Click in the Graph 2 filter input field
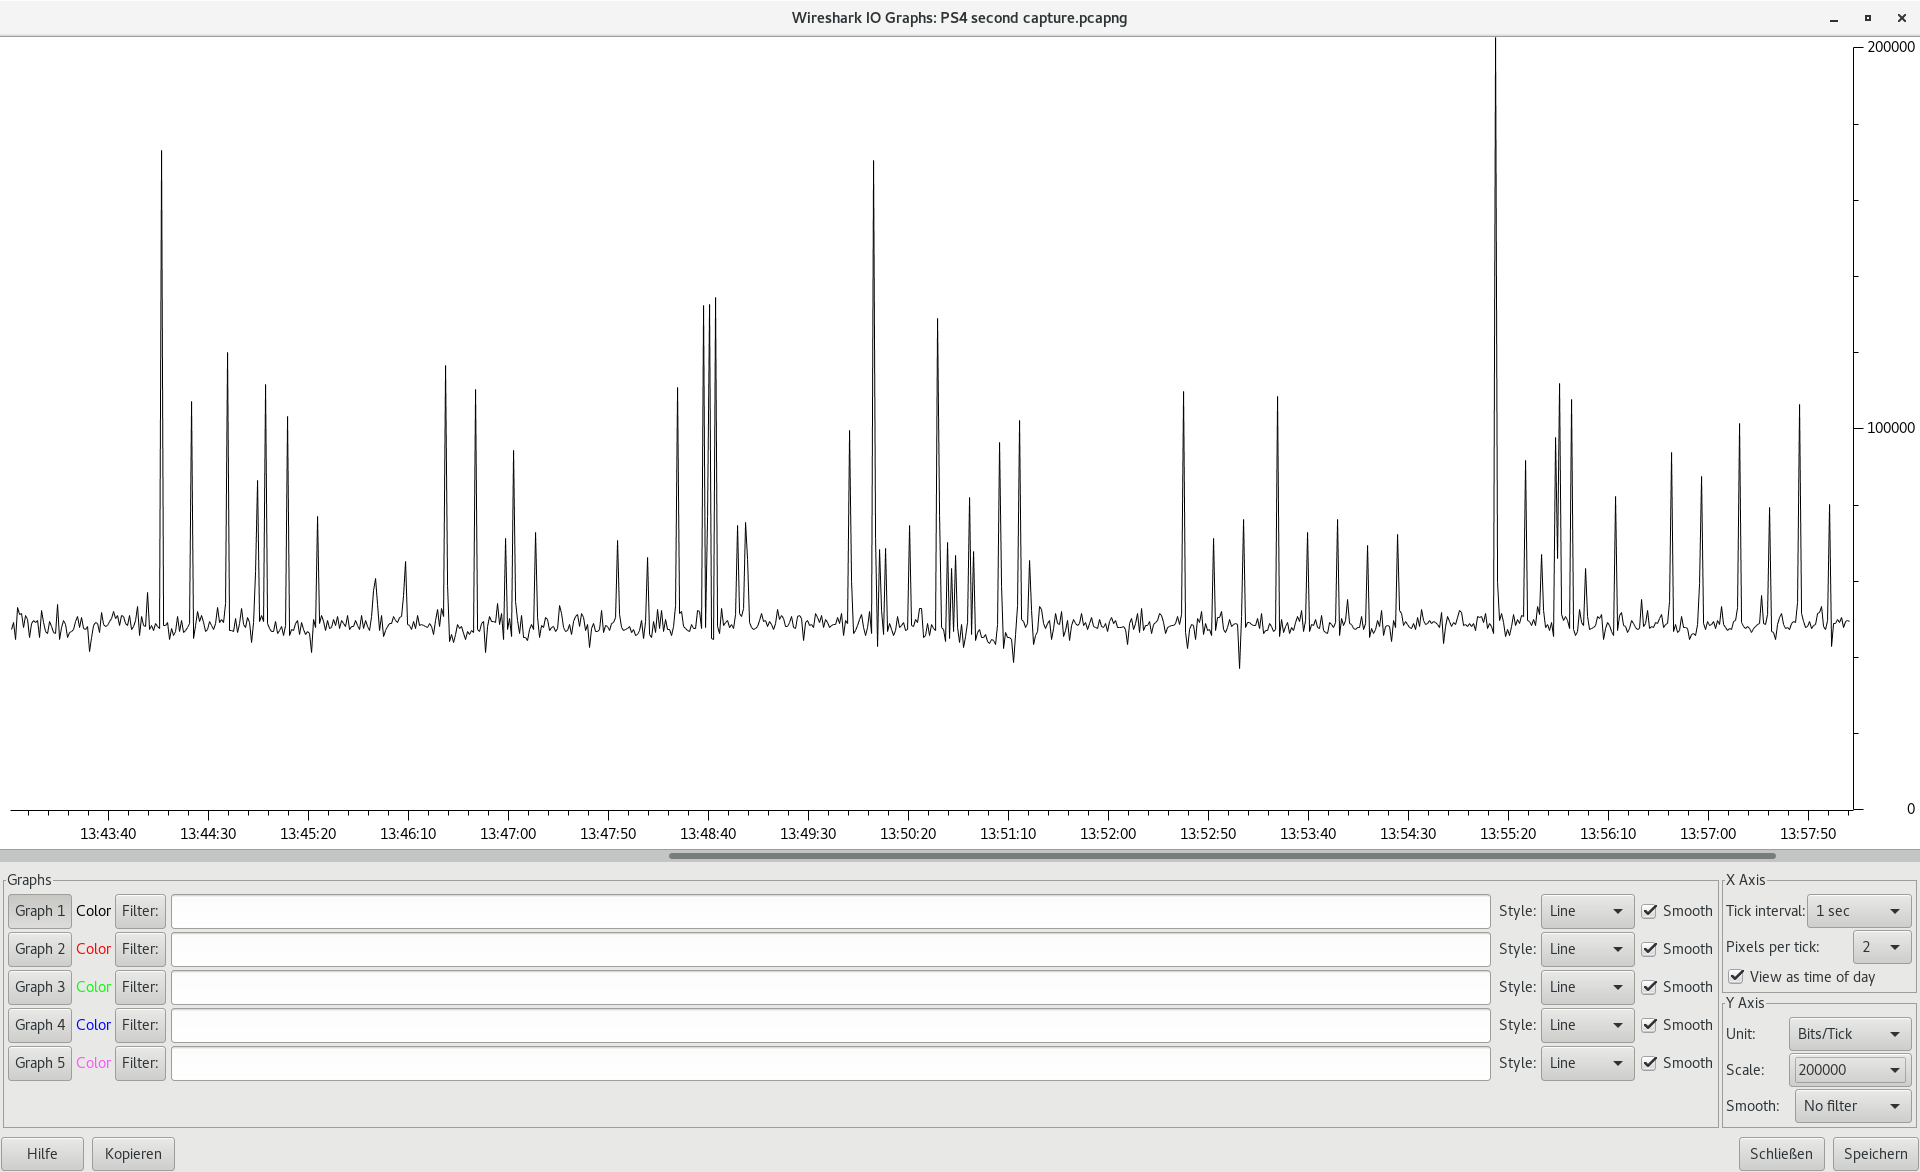Image resolution: width=1920 pixels, height=1172 pixels. pos(830,949)
